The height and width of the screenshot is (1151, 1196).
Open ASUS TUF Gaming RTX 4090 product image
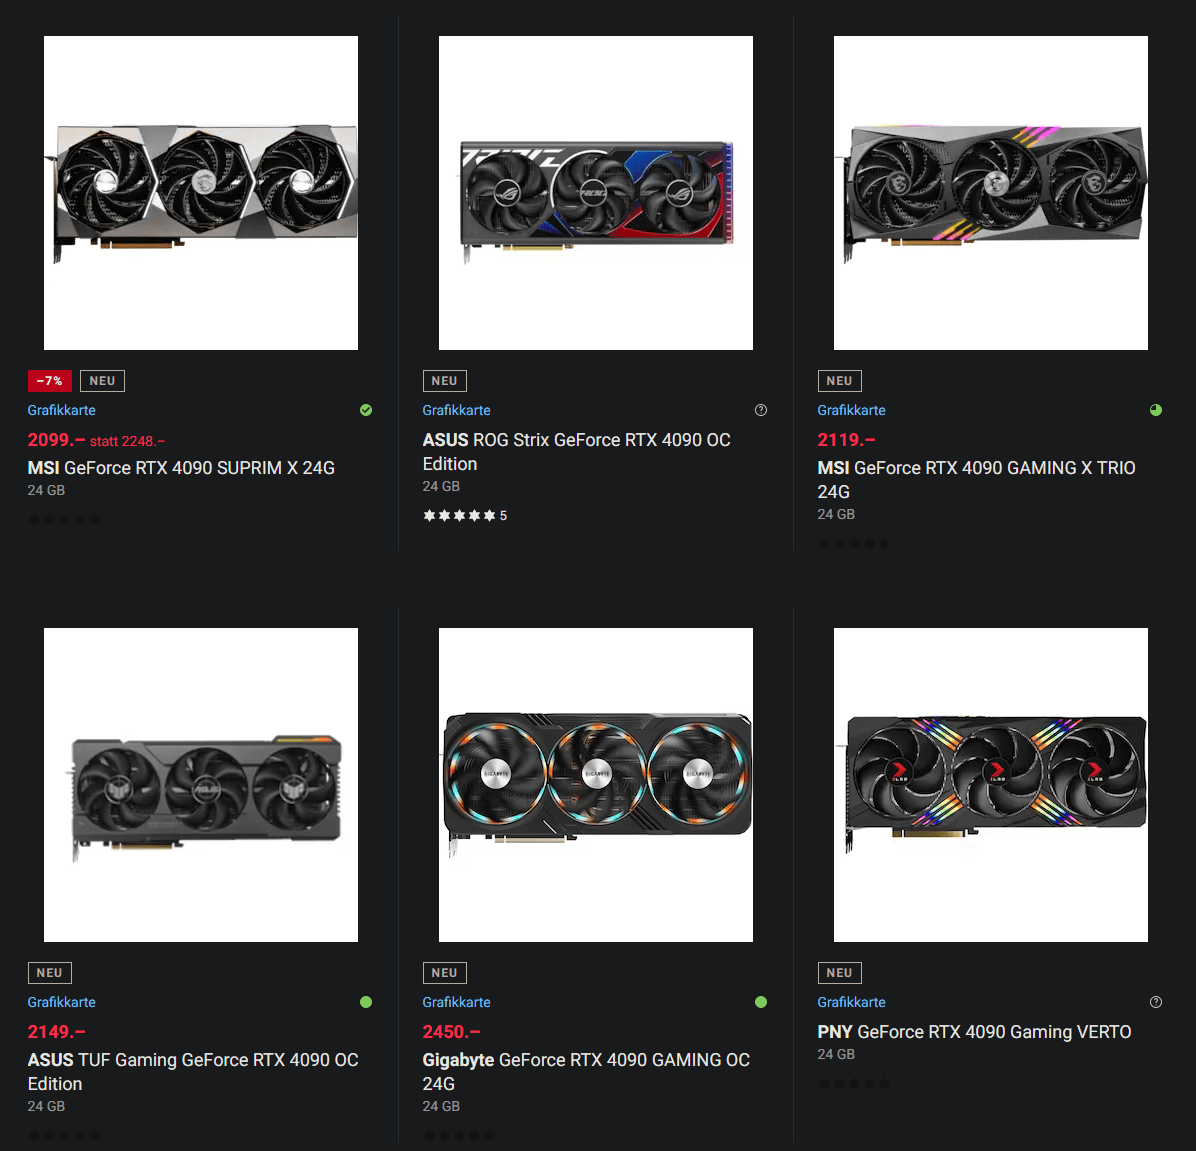(x=201, y=785)
